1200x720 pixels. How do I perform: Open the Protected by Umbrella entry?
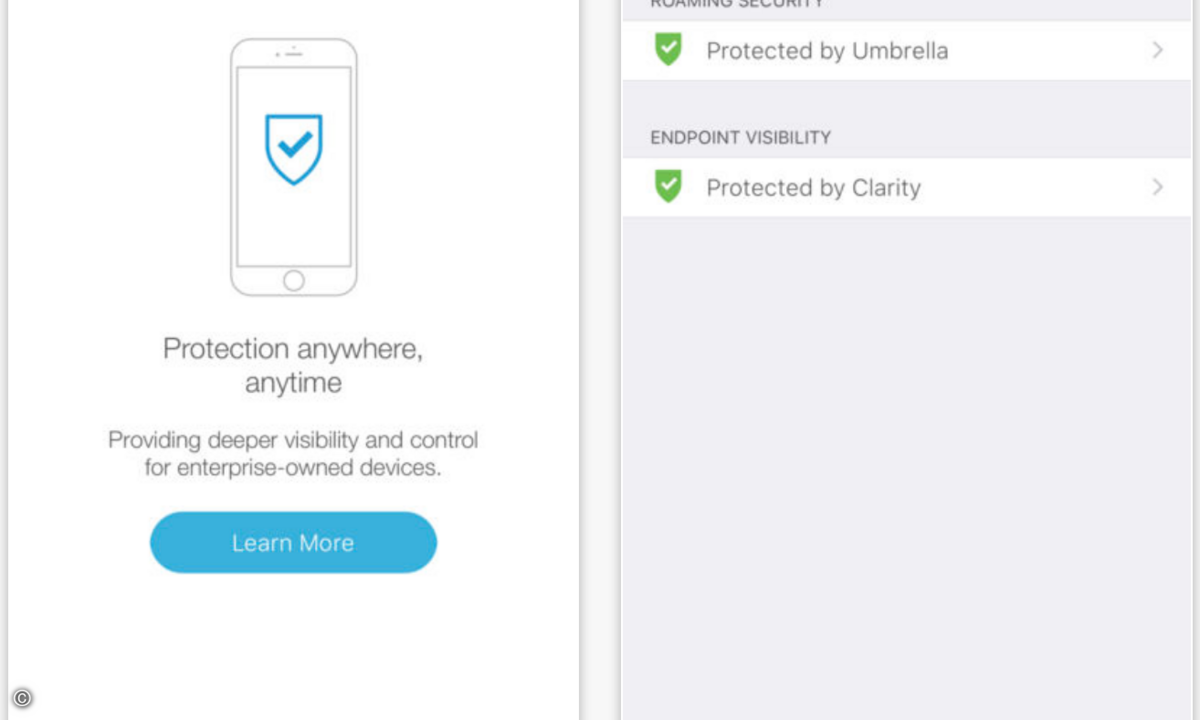(x=906, y=50)
